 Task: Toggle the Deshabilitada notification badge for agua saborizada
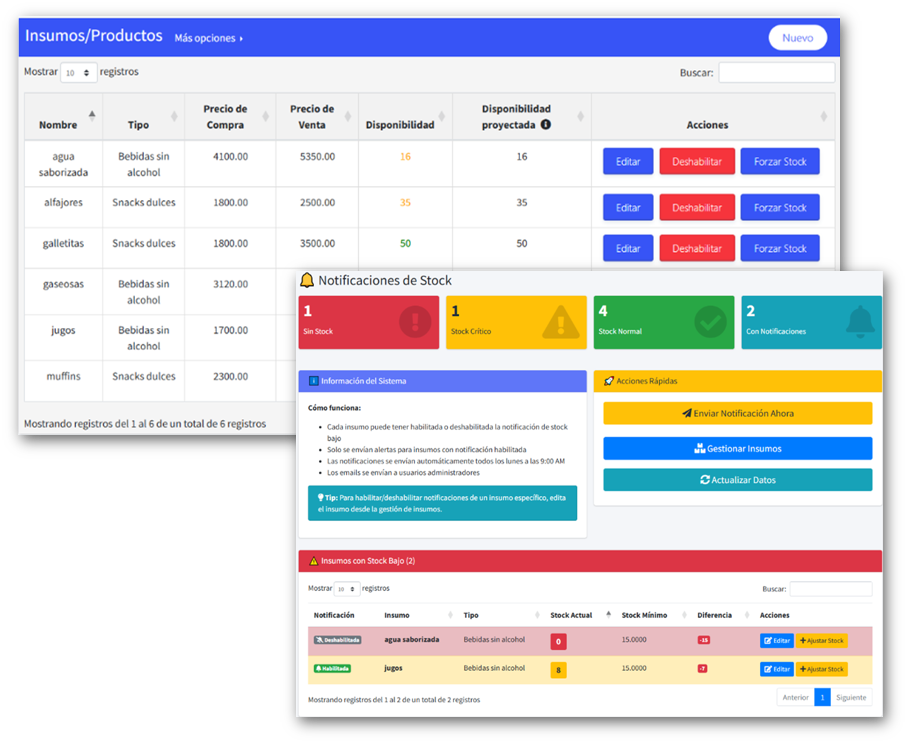pyautogui.click(x=337, y=640)
